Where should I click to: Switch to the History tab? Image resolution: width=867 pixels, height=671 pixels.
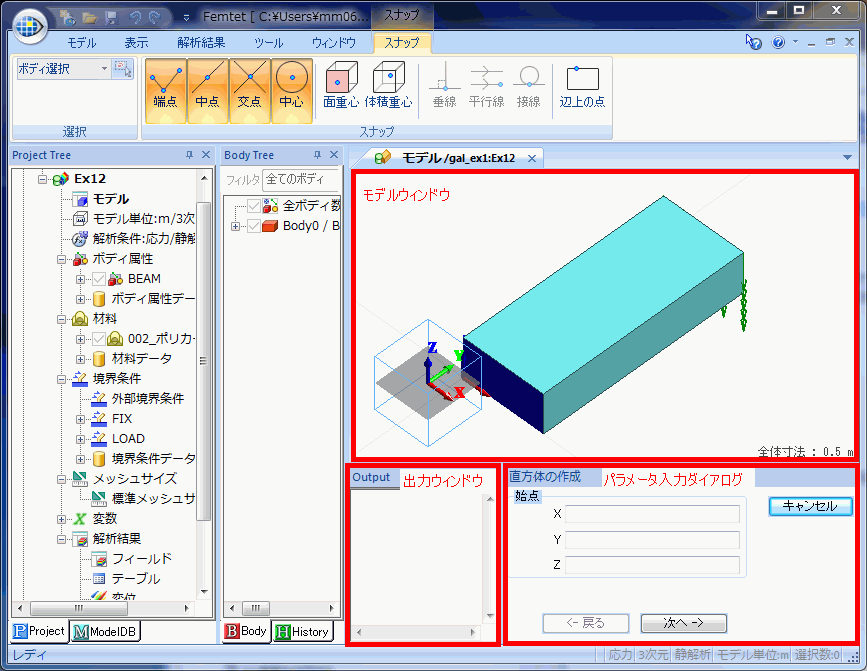click(x=302, y=631)
